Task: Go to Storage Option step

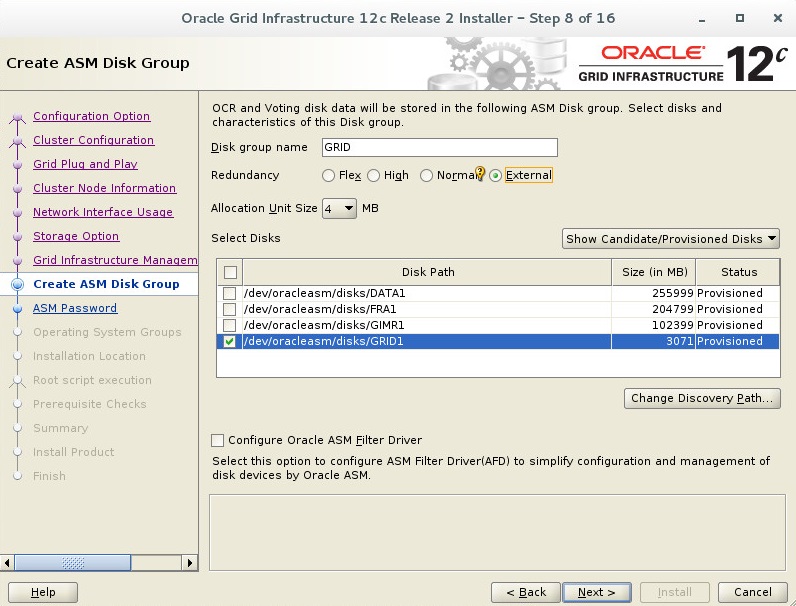Action: coord(76,237)
